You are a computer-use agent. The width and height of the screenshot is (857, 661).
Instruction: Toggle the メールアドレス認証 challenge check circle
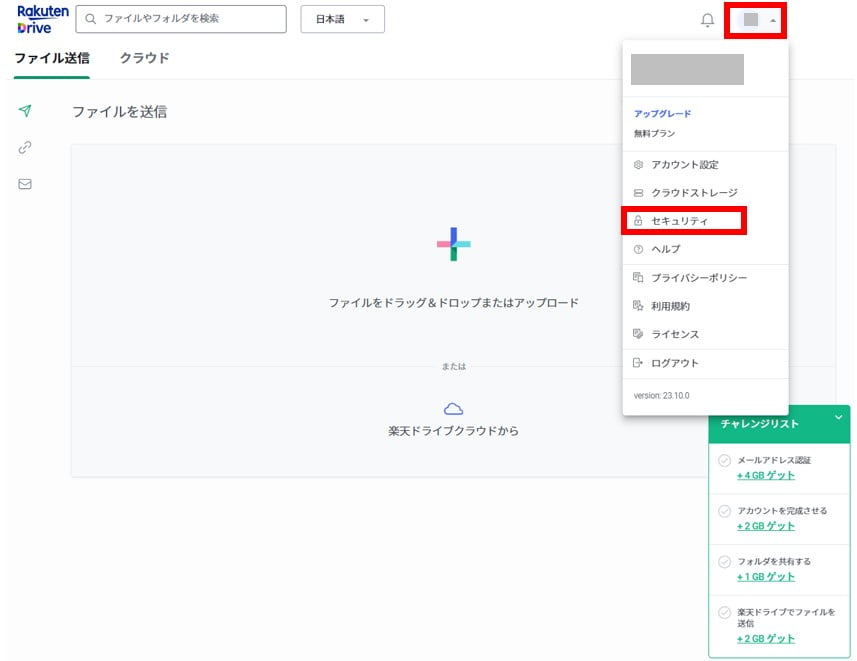(x=724, y=461)
